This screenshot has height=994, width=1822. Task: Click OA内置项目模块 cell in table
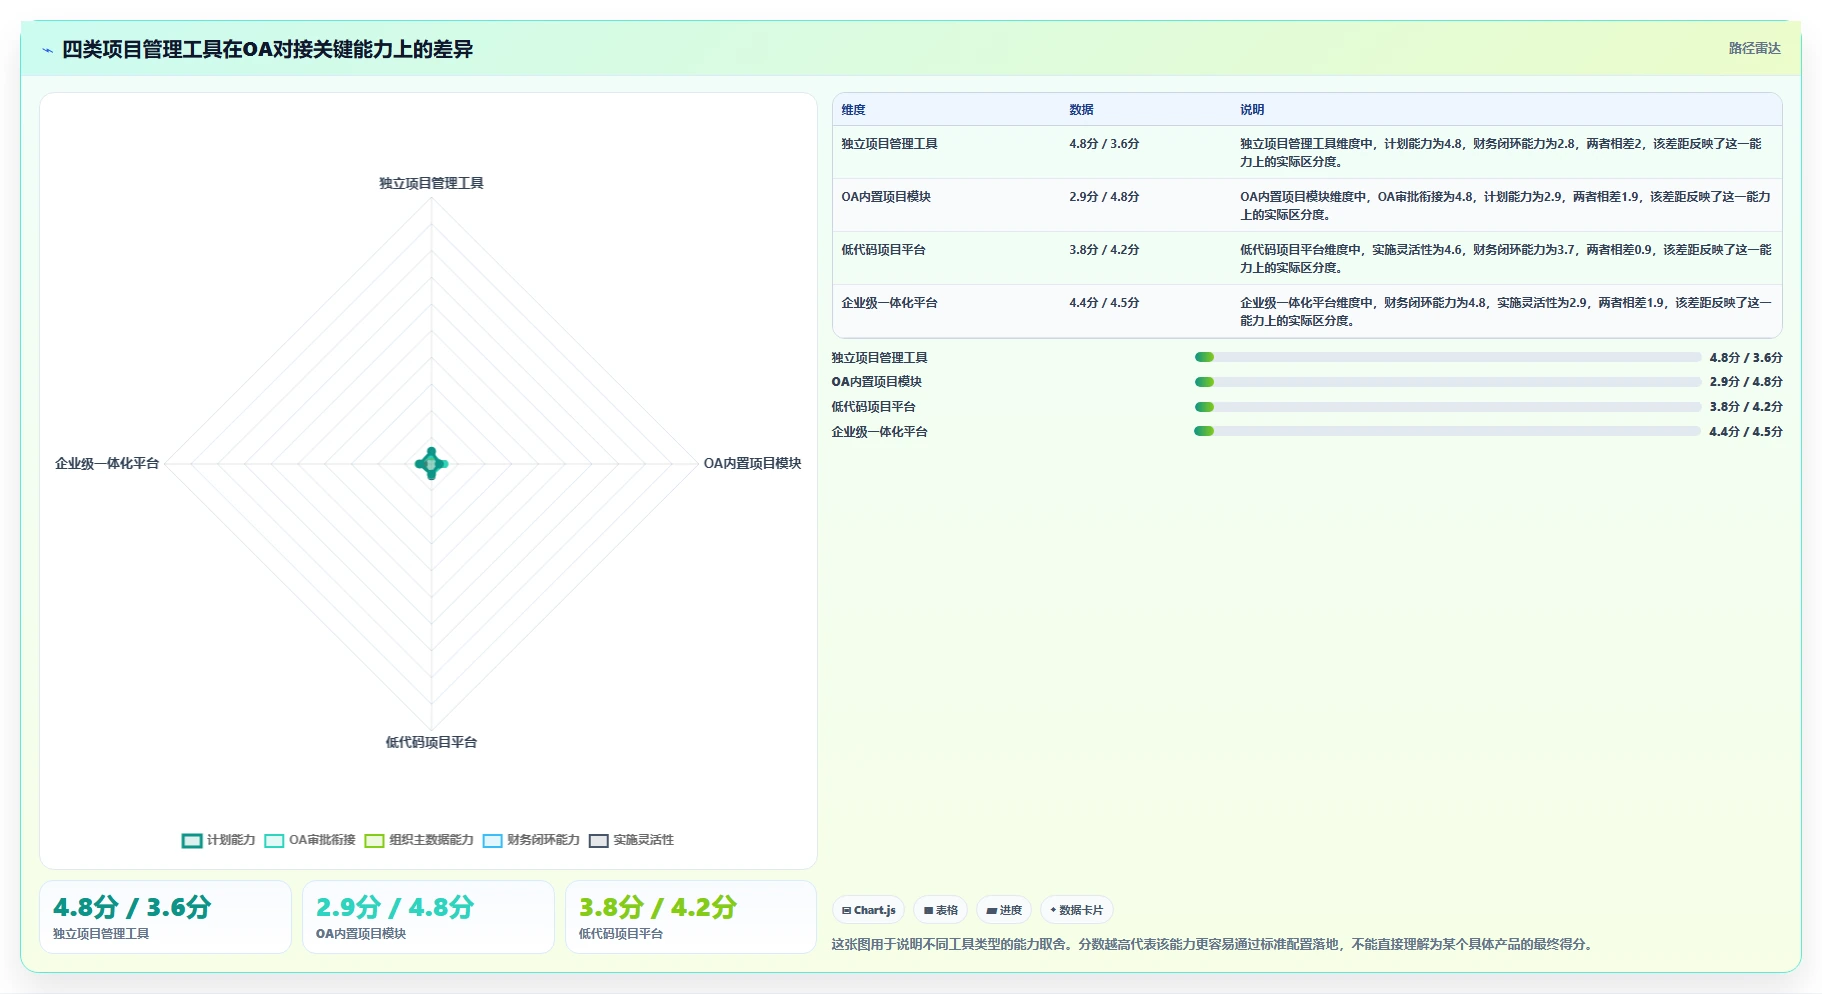(886, 197)
